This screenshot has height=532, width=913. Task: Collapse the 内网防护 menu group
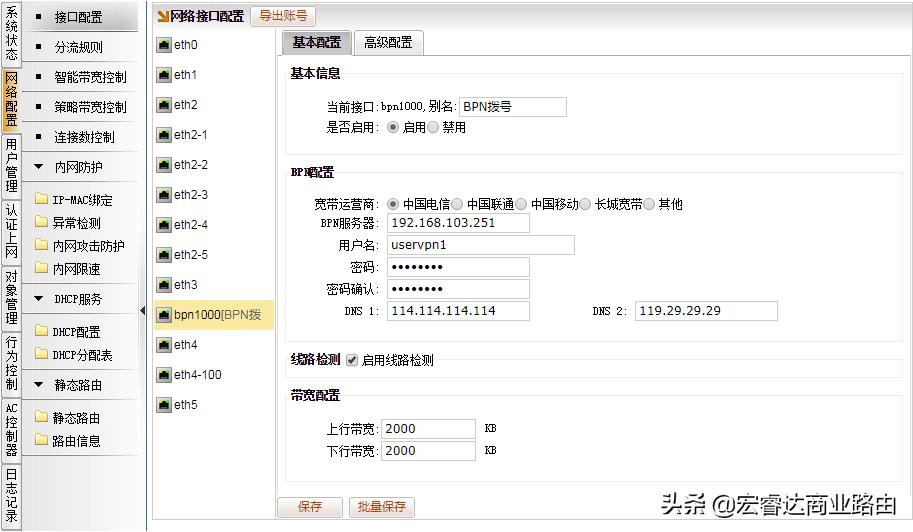tap(39, 167)
